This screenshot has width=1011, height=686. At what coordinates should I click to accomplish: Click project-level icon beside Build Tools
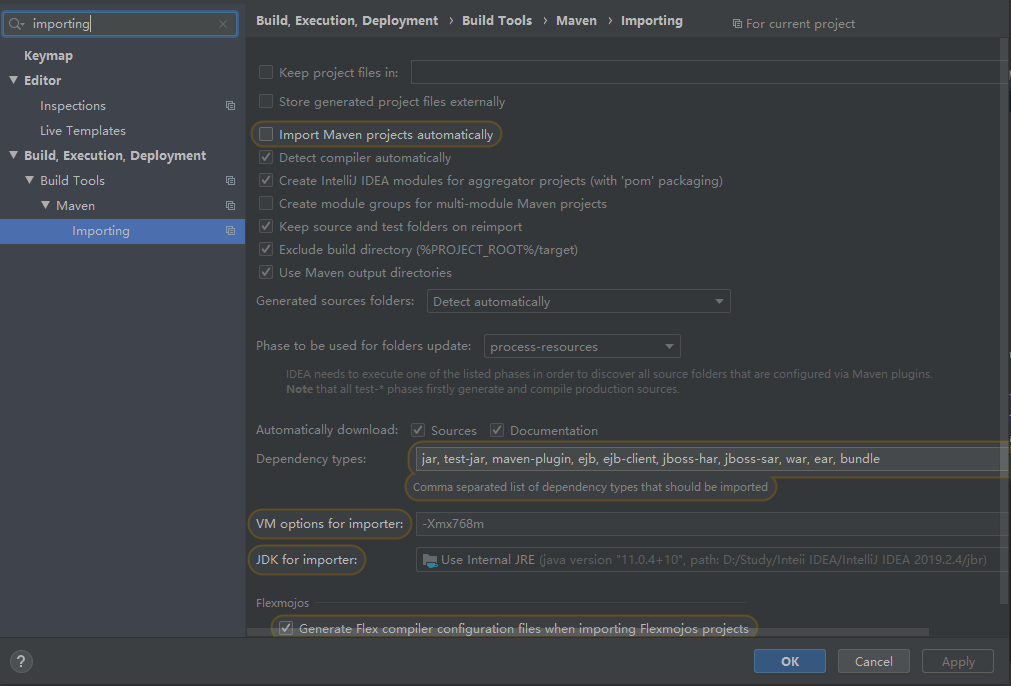pyautogui.click(x=230, y=181)
